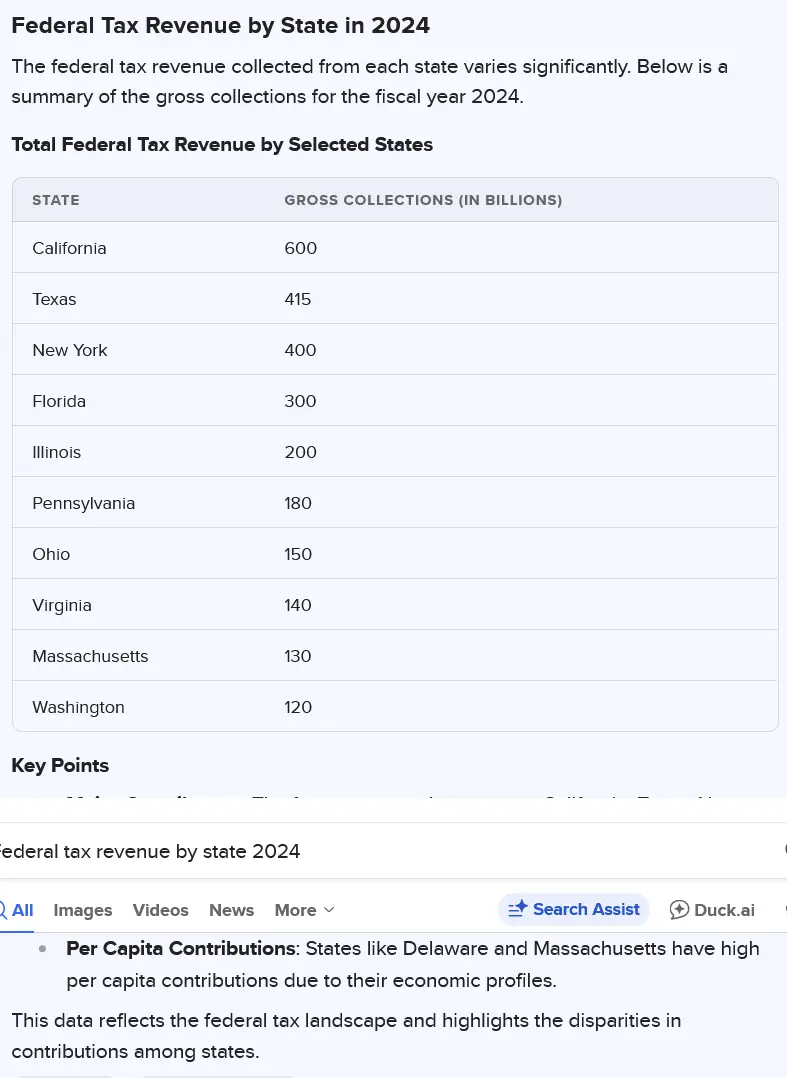Click Washington's 120 collections value
The width and height of the screenshot is (787, 1078).
point(298,707)
